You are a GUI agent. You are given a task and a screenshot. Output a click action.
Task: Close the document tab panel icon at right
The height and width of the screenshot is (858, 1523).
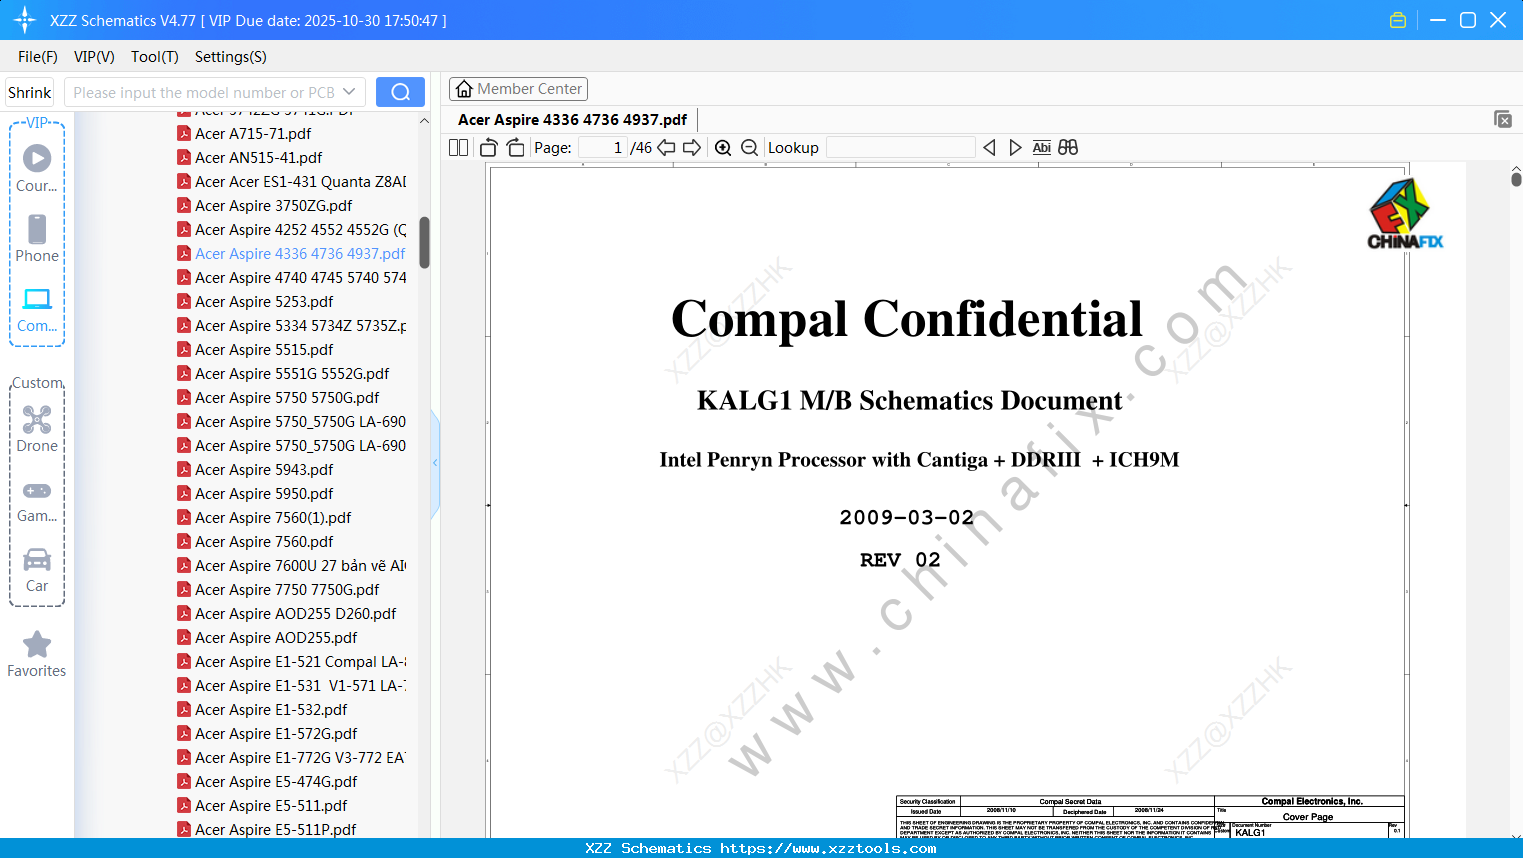[1503, 119]
